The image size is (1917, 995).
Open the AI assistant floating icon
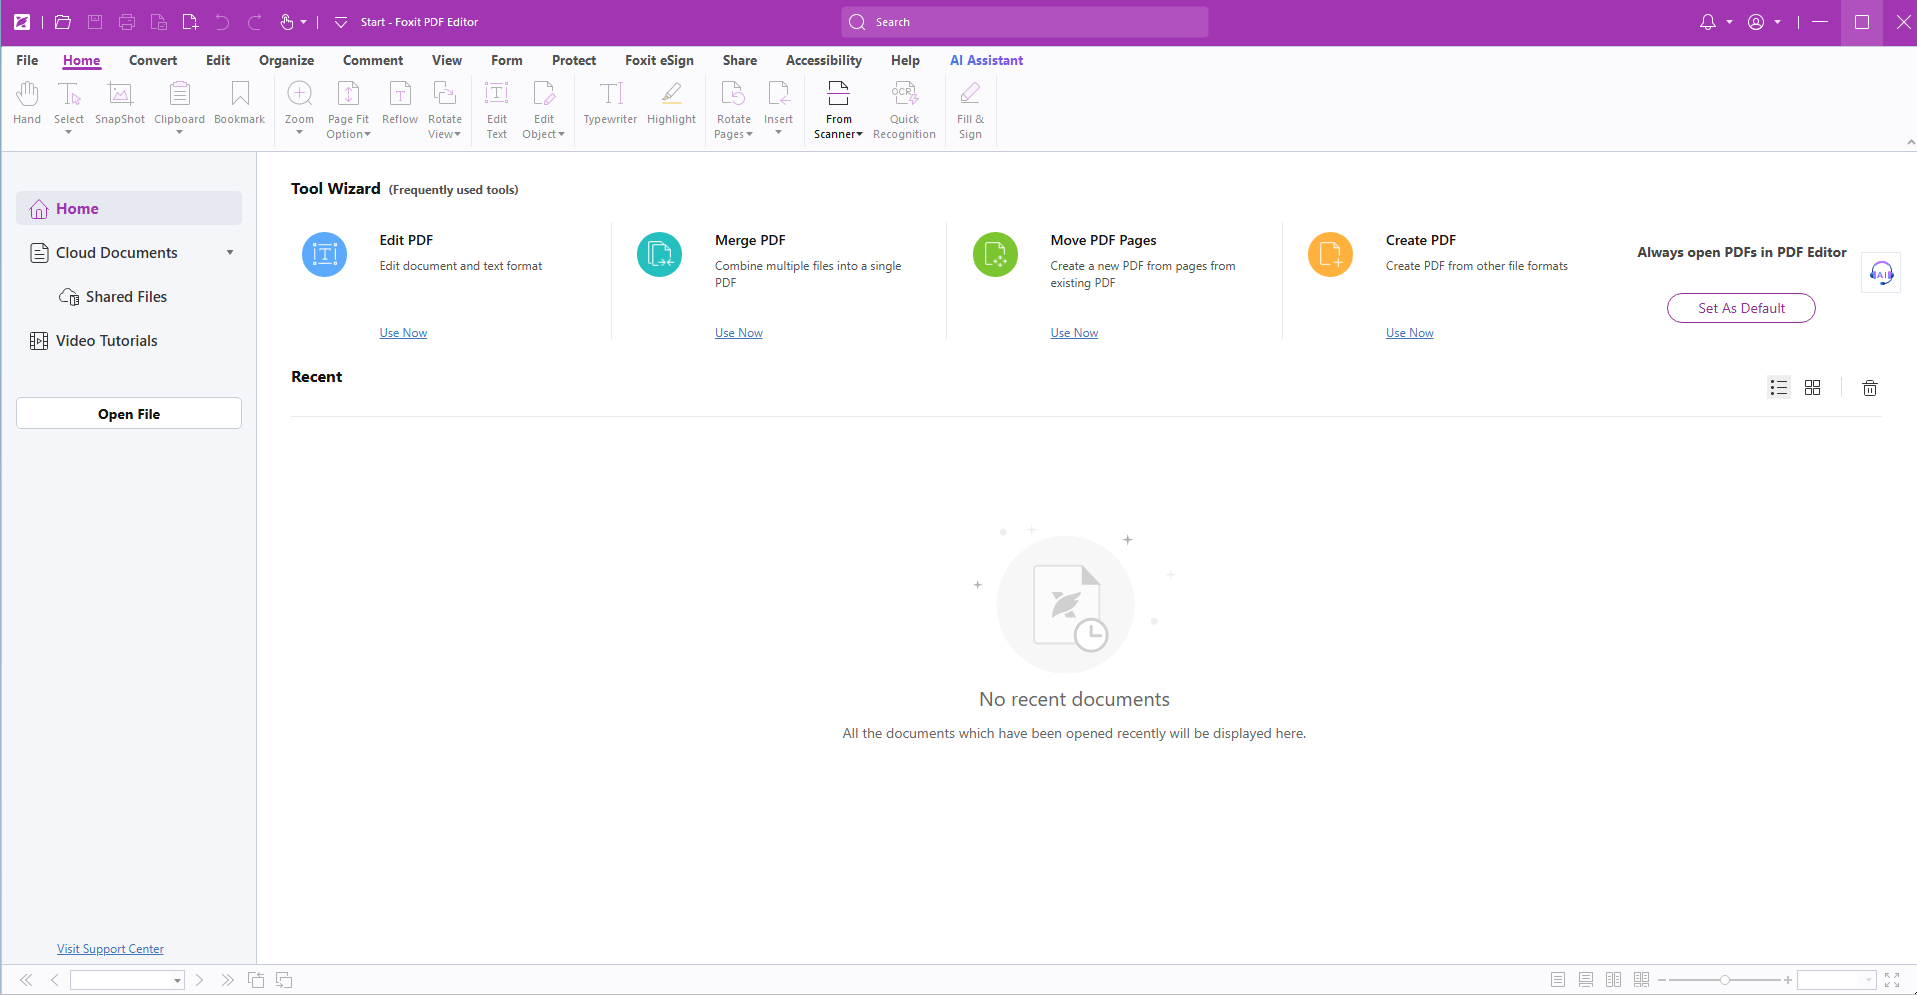pos(1881,273)
